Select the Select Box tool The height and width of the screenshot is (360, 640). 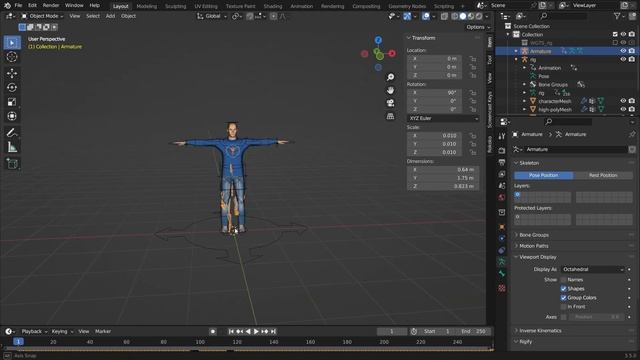[x=12, y=42]
